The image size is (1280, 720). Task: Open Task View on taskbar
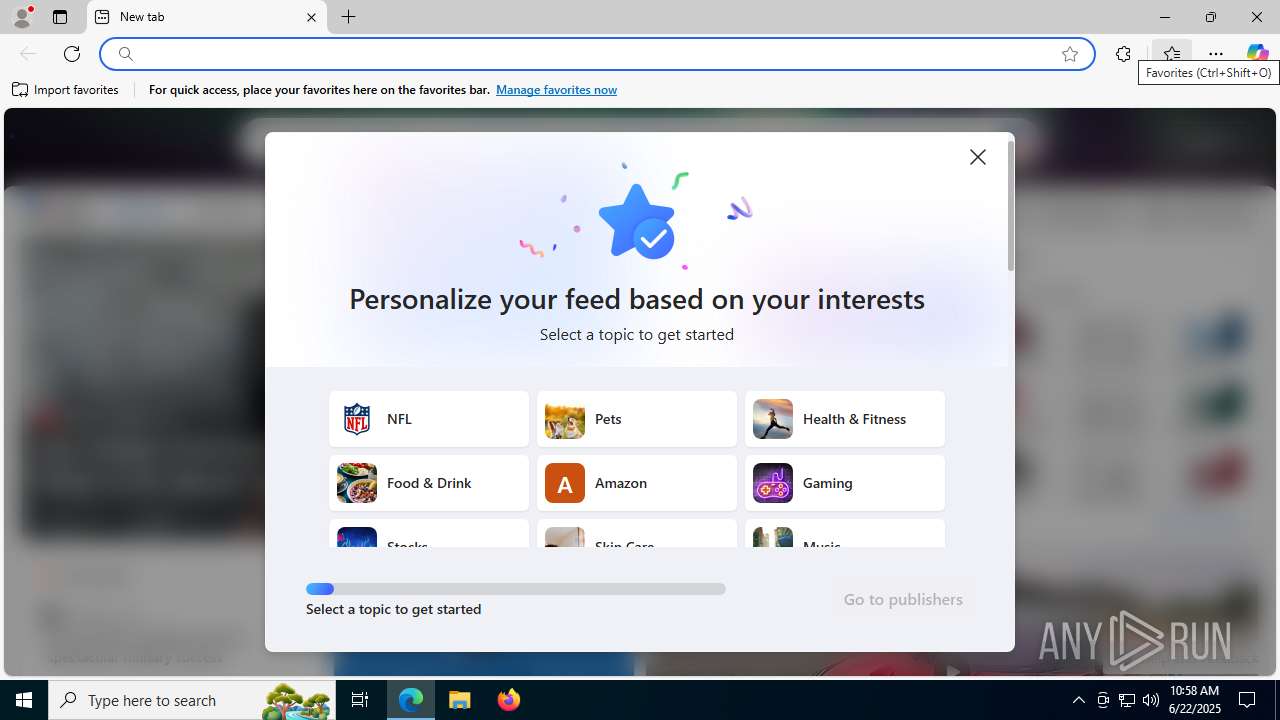pyautogui.click(x=360, y=700)
